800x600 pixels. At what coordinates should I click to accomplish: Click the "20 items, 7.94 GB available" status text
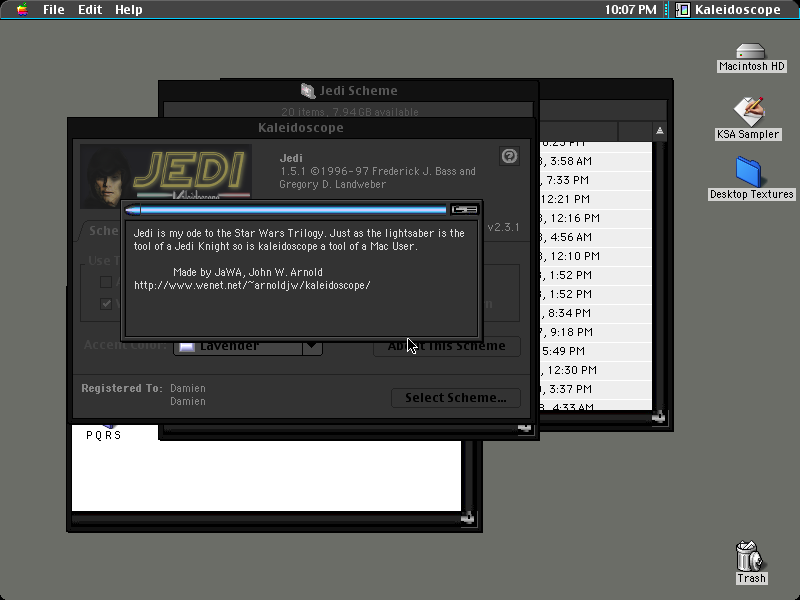349,112
